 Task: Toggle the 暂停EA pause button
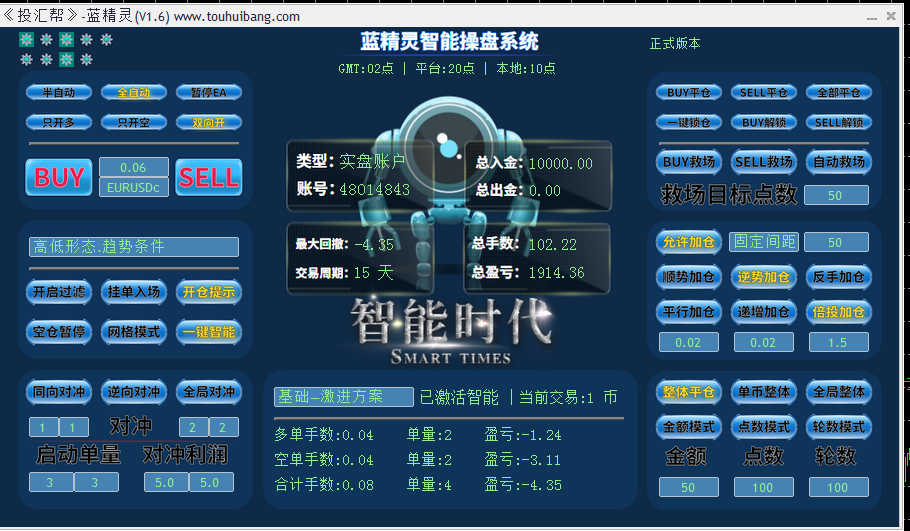tap(208, 92)
